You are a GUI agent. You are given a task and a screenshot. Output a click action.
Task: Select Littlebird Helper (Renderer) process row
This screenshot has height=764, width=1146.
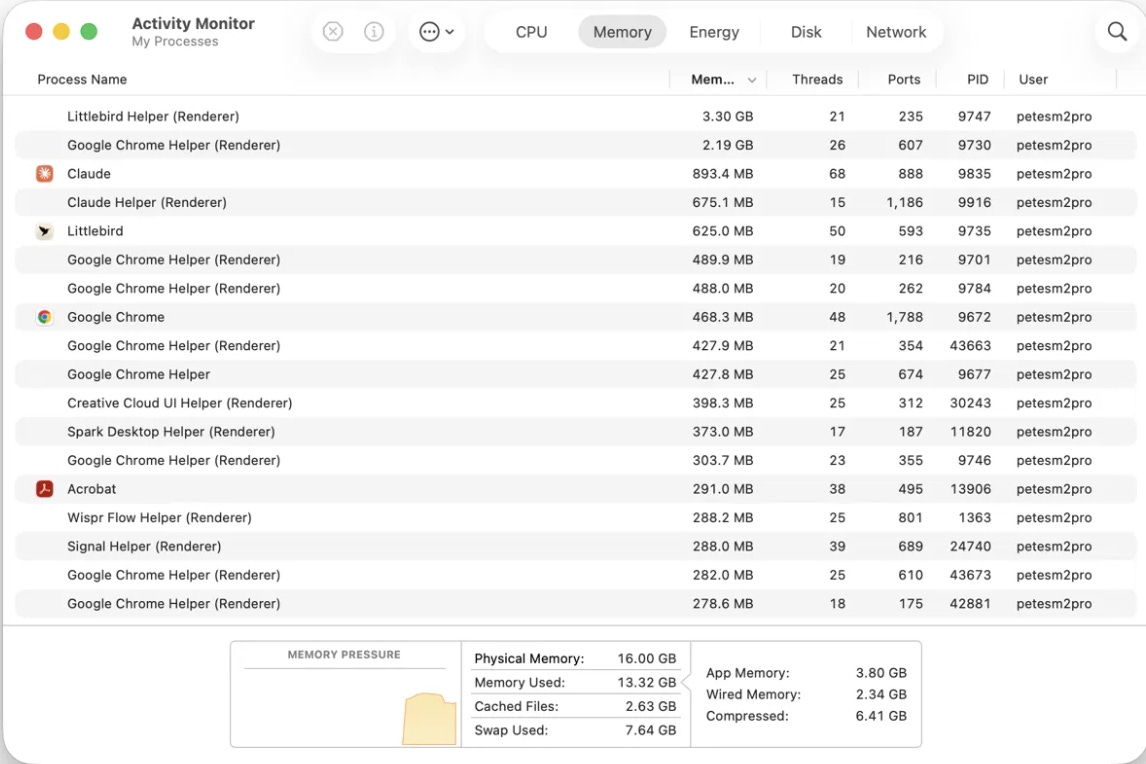tap(575, 116)
